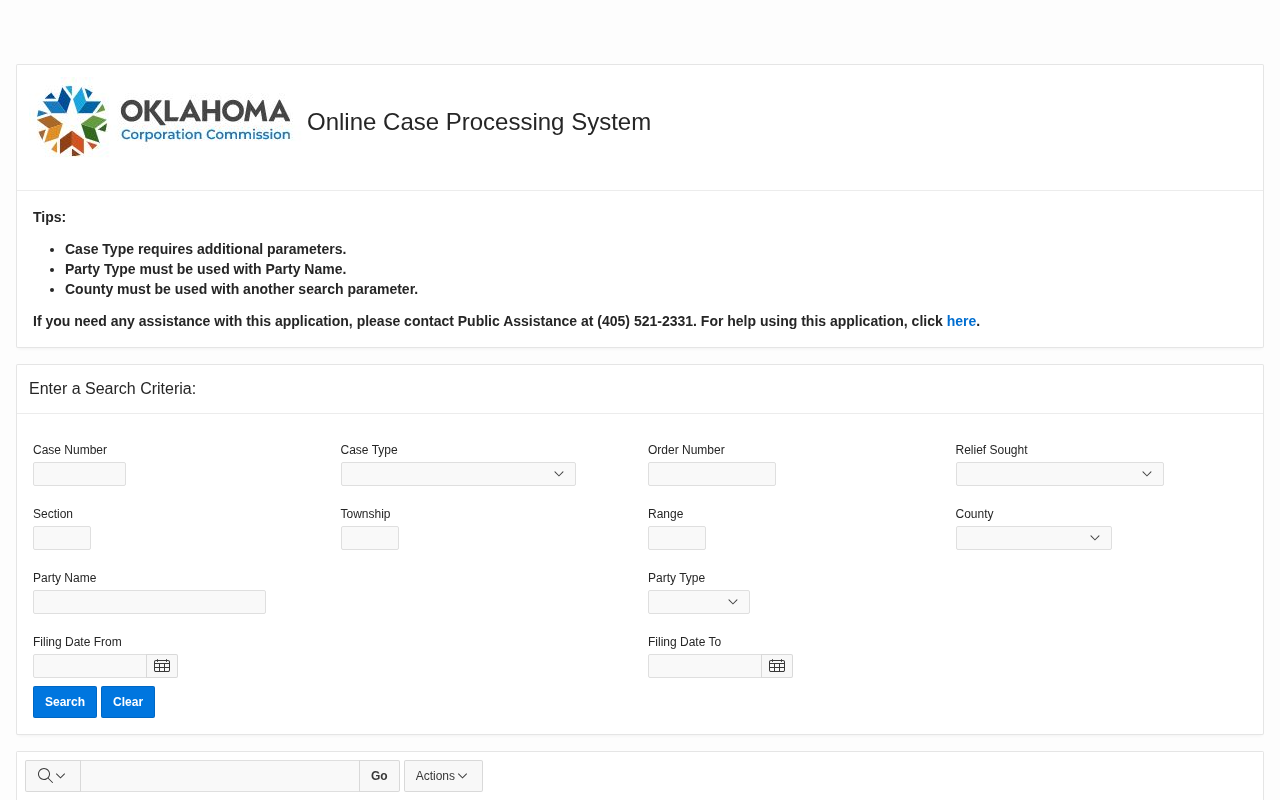Focus the Township input box
This screenshot has height=800, width=1280.
coord(369,538)
